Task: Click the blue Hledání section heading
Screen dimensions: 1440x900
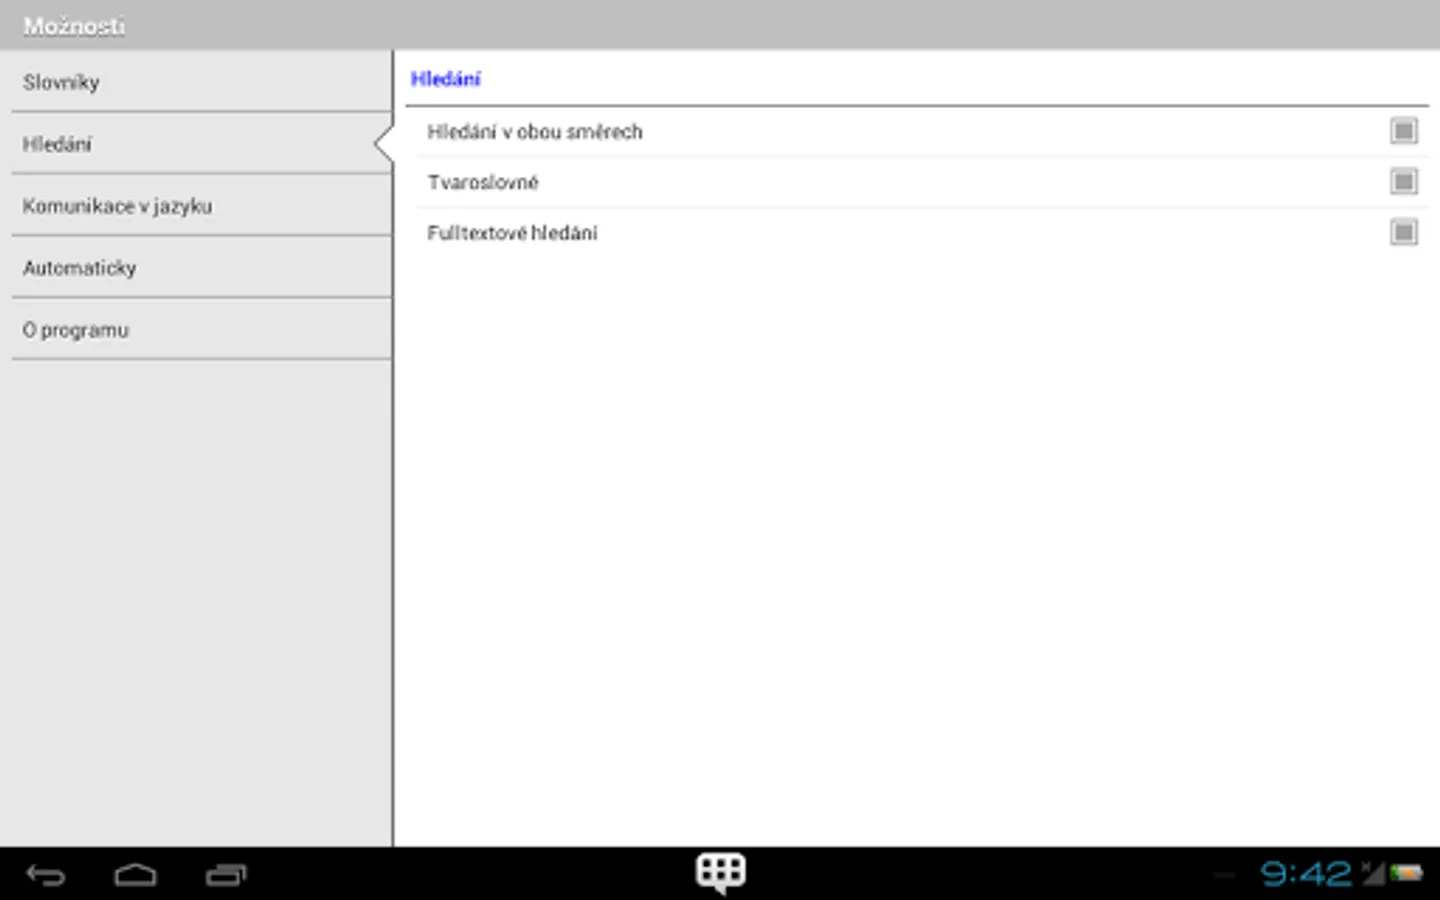Action: [x=446, y=79]
